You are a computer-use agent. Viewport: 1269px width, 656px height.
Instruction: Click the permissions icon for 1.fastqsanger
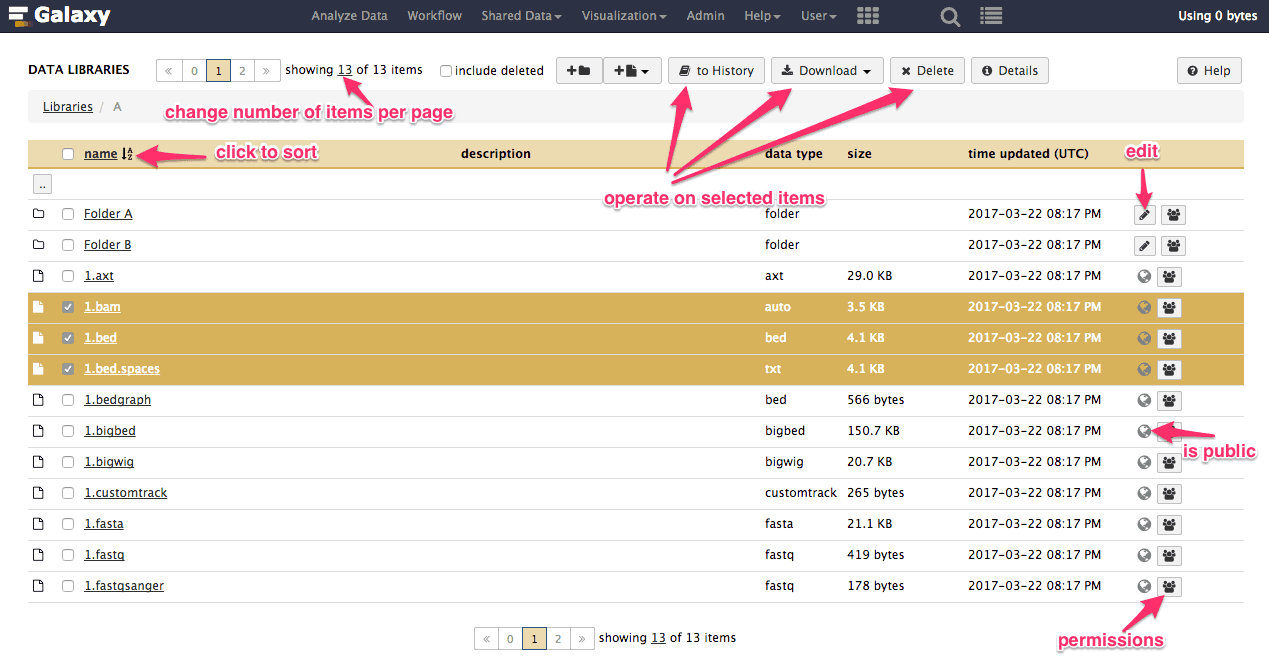tap(1169, 587)
